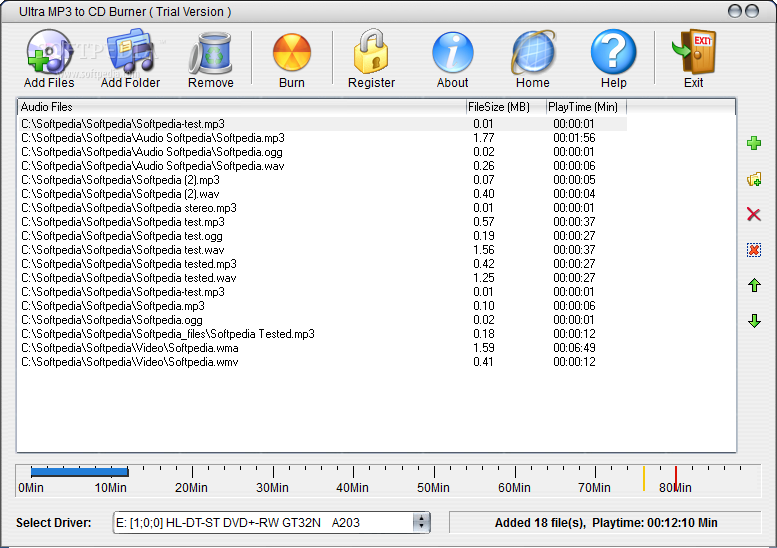This screenshot has width=777, height=548.
Task: Click the red X remove side icon
Action: point(754,214)
